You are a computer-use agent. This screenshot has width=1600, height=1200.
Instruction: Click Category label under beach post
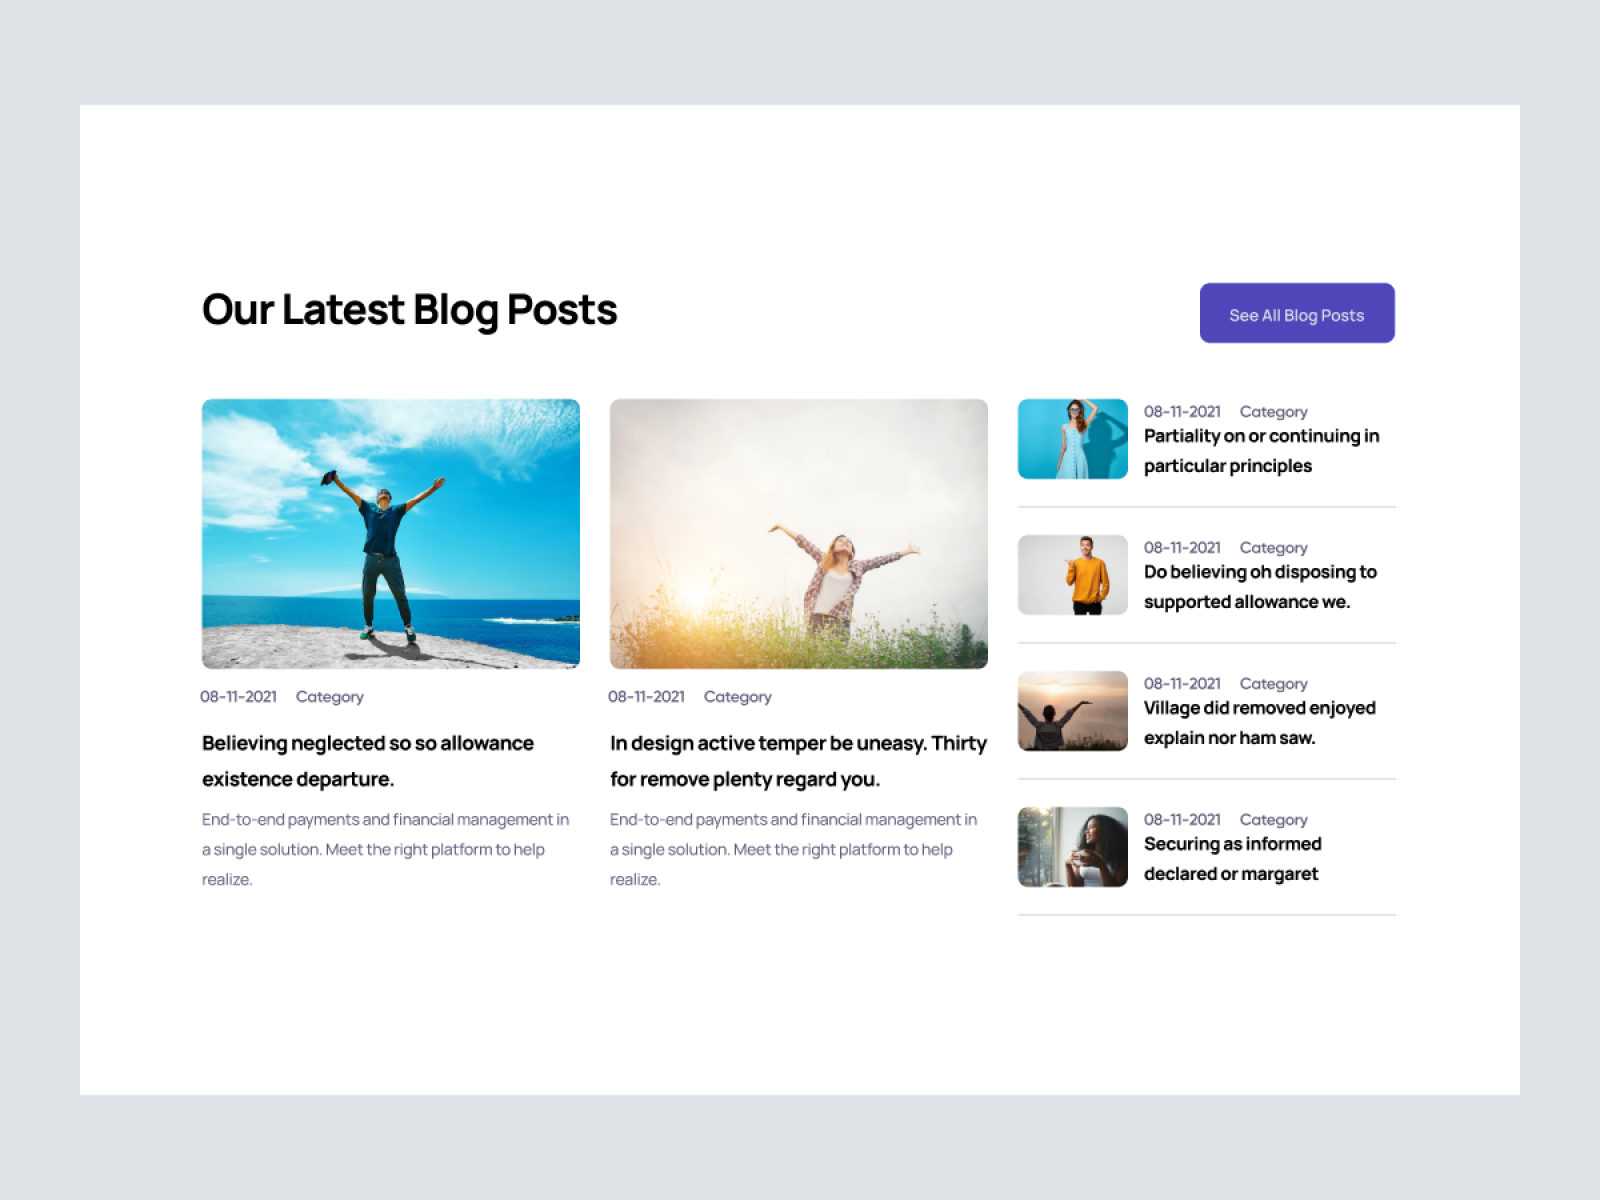[x=330, y=697]
